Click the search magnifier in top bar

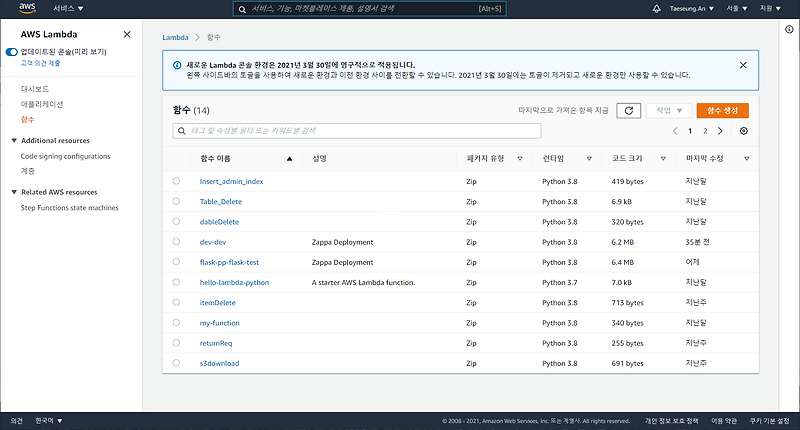(x=242, y=9)
